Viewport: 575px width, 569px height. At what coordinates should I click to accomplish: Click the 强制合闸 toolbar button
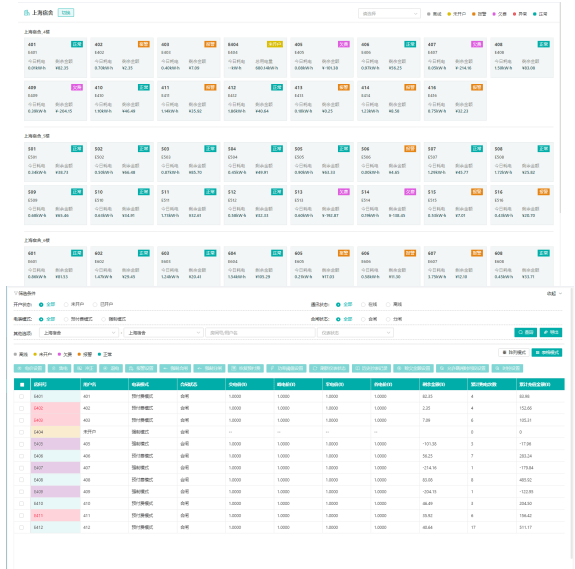[x=175, y=368]
